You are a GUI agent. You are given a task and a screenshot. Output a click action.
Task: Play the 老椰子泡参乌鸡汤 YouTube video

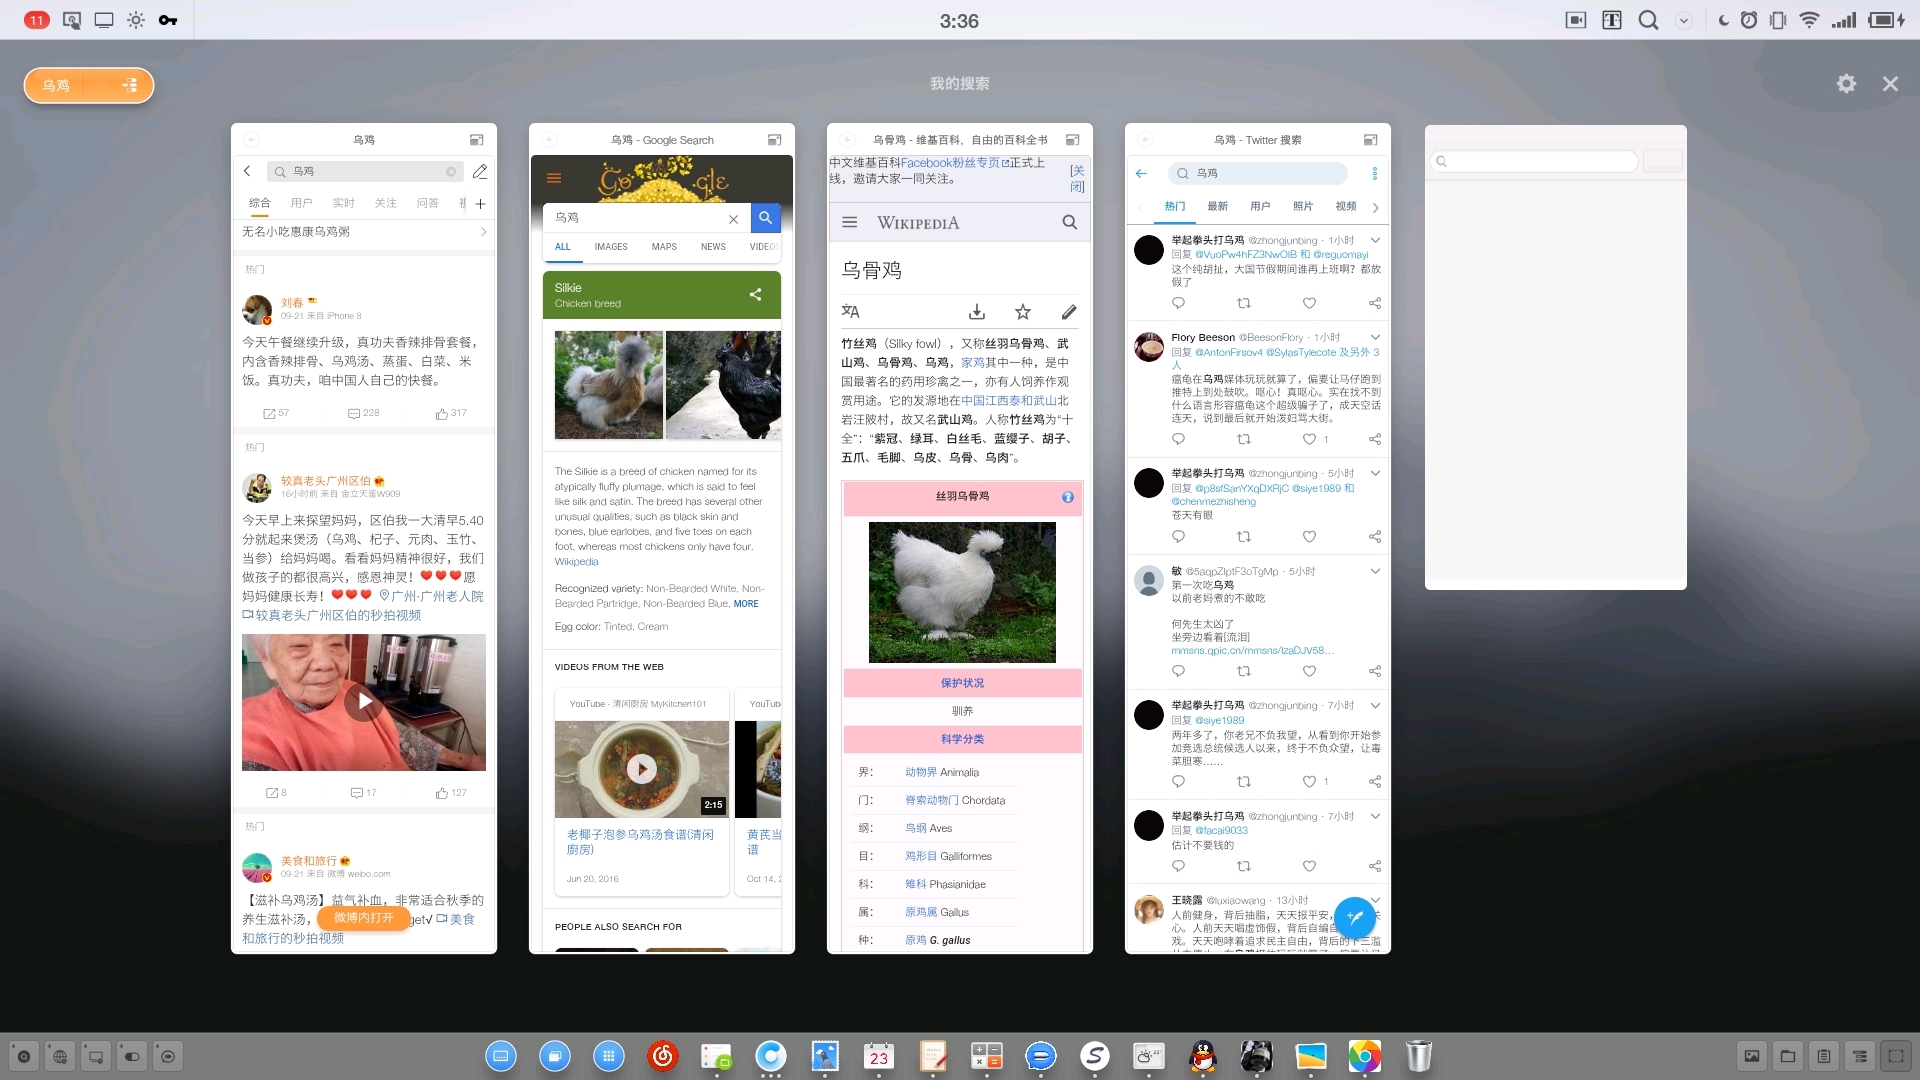pos(642,769)
